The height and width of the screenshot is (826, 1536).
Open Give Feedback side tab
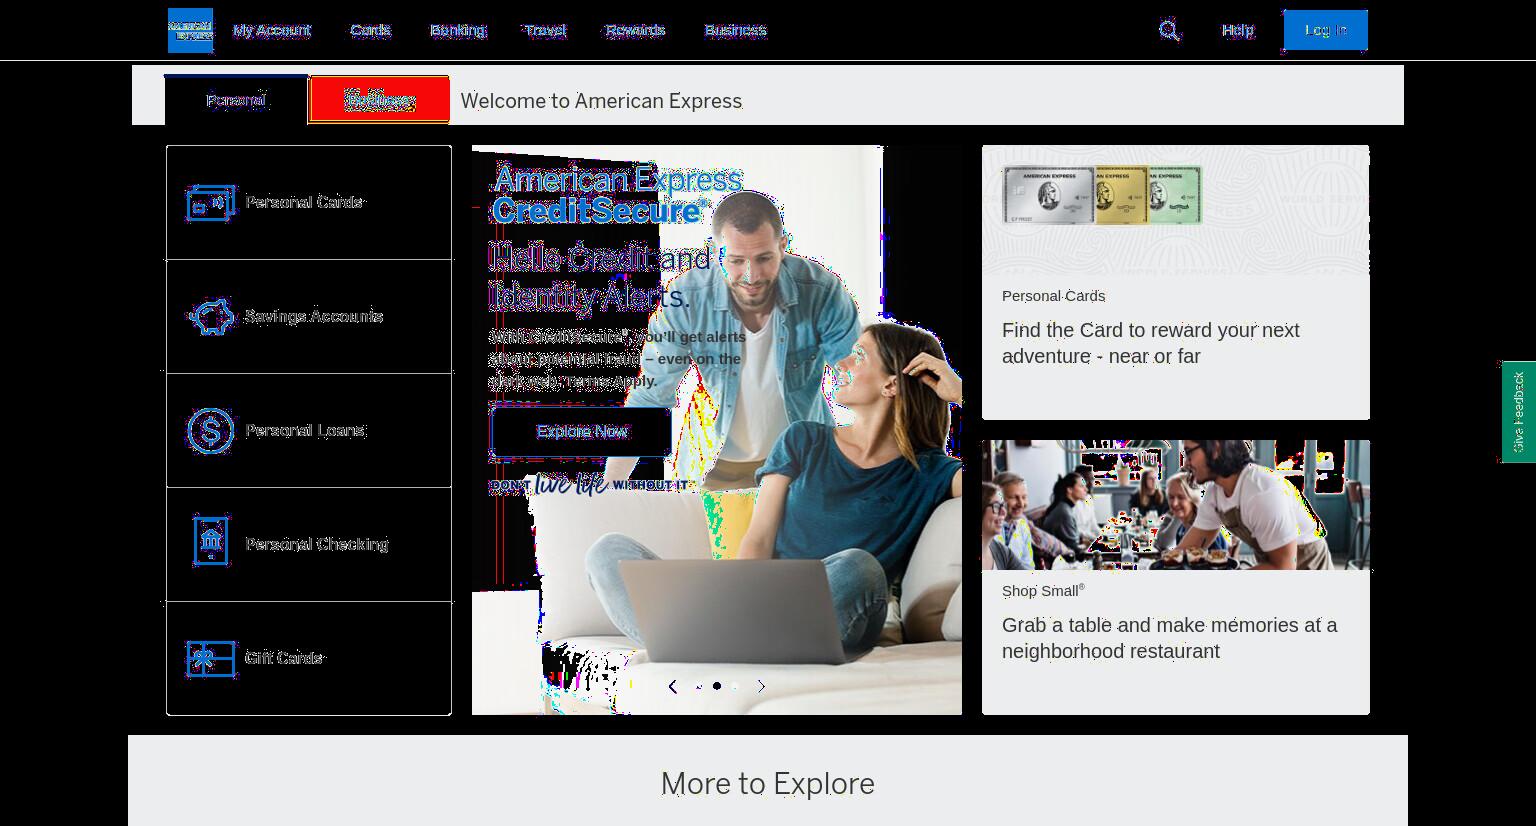click(1518, 412)
